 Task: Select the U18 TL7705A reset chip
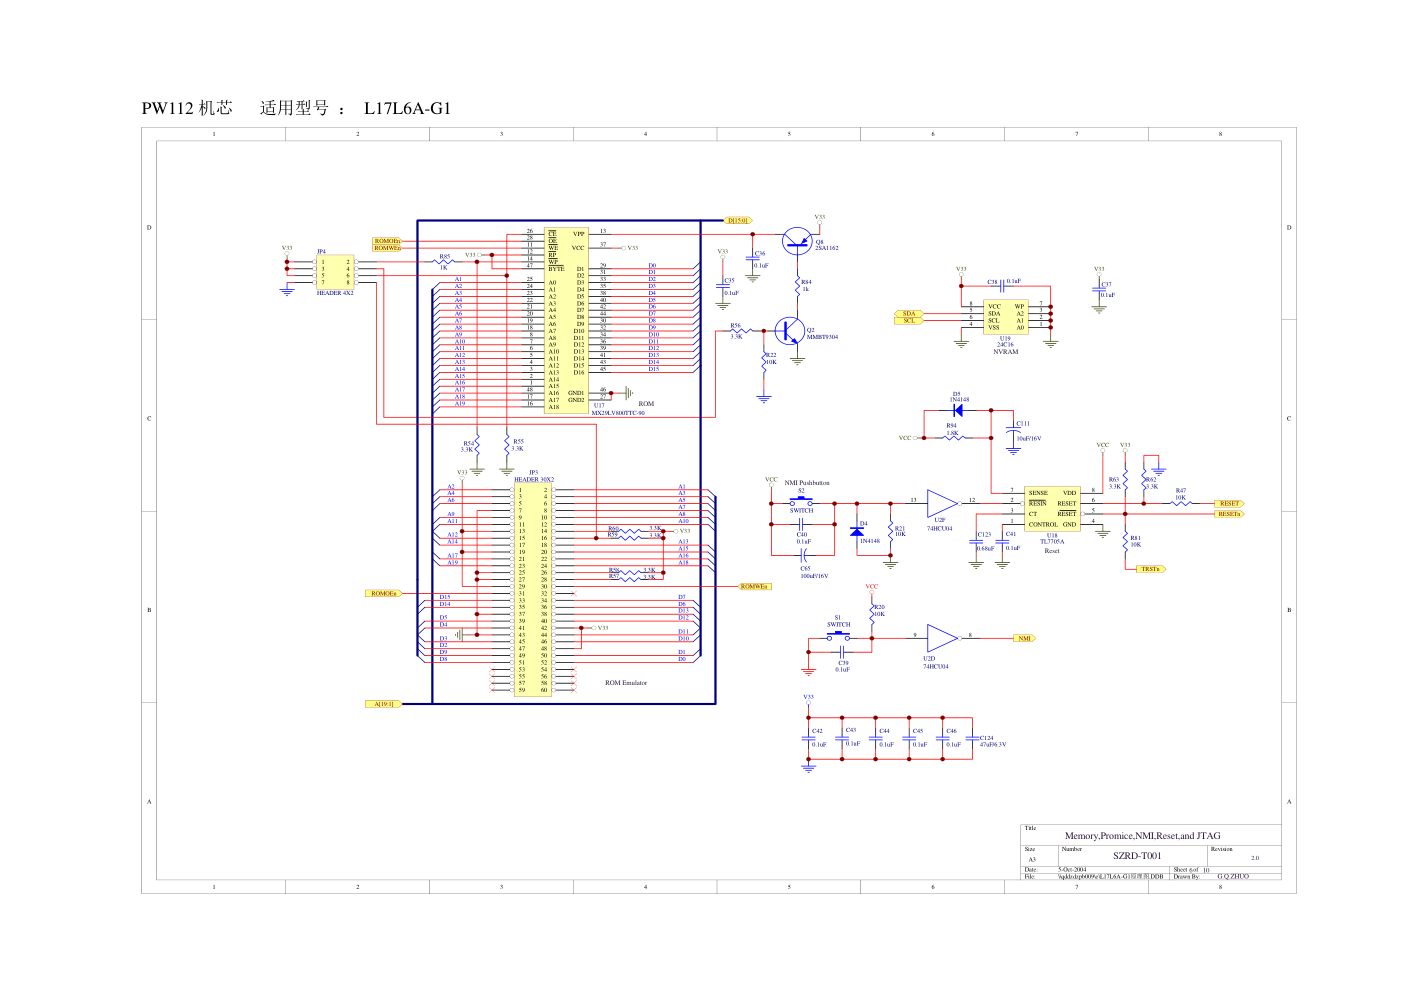click(1052, 509)
